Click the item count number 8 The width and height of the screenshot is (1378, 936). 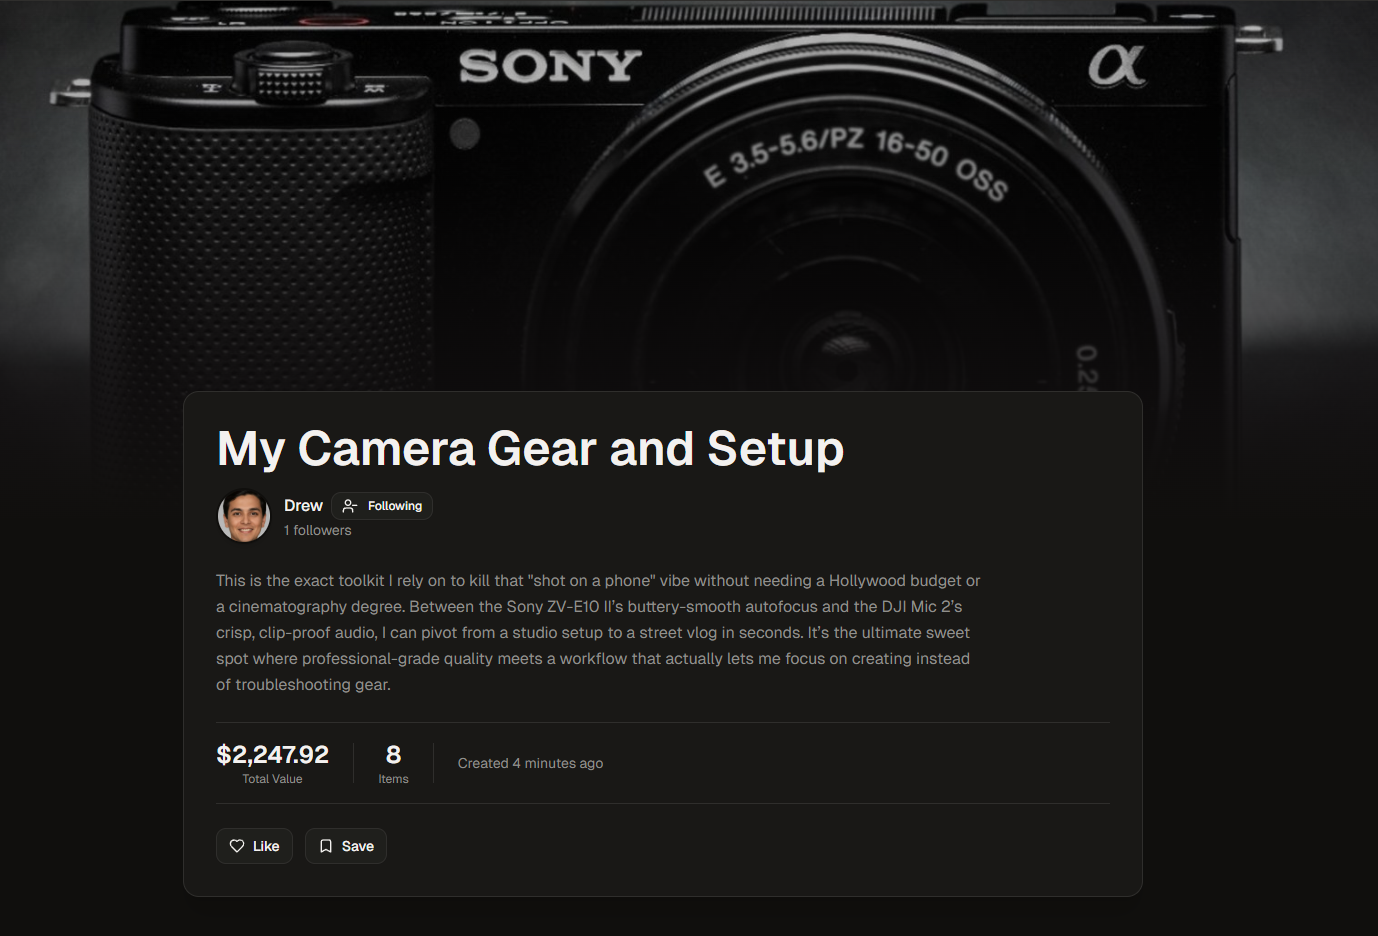393,755
